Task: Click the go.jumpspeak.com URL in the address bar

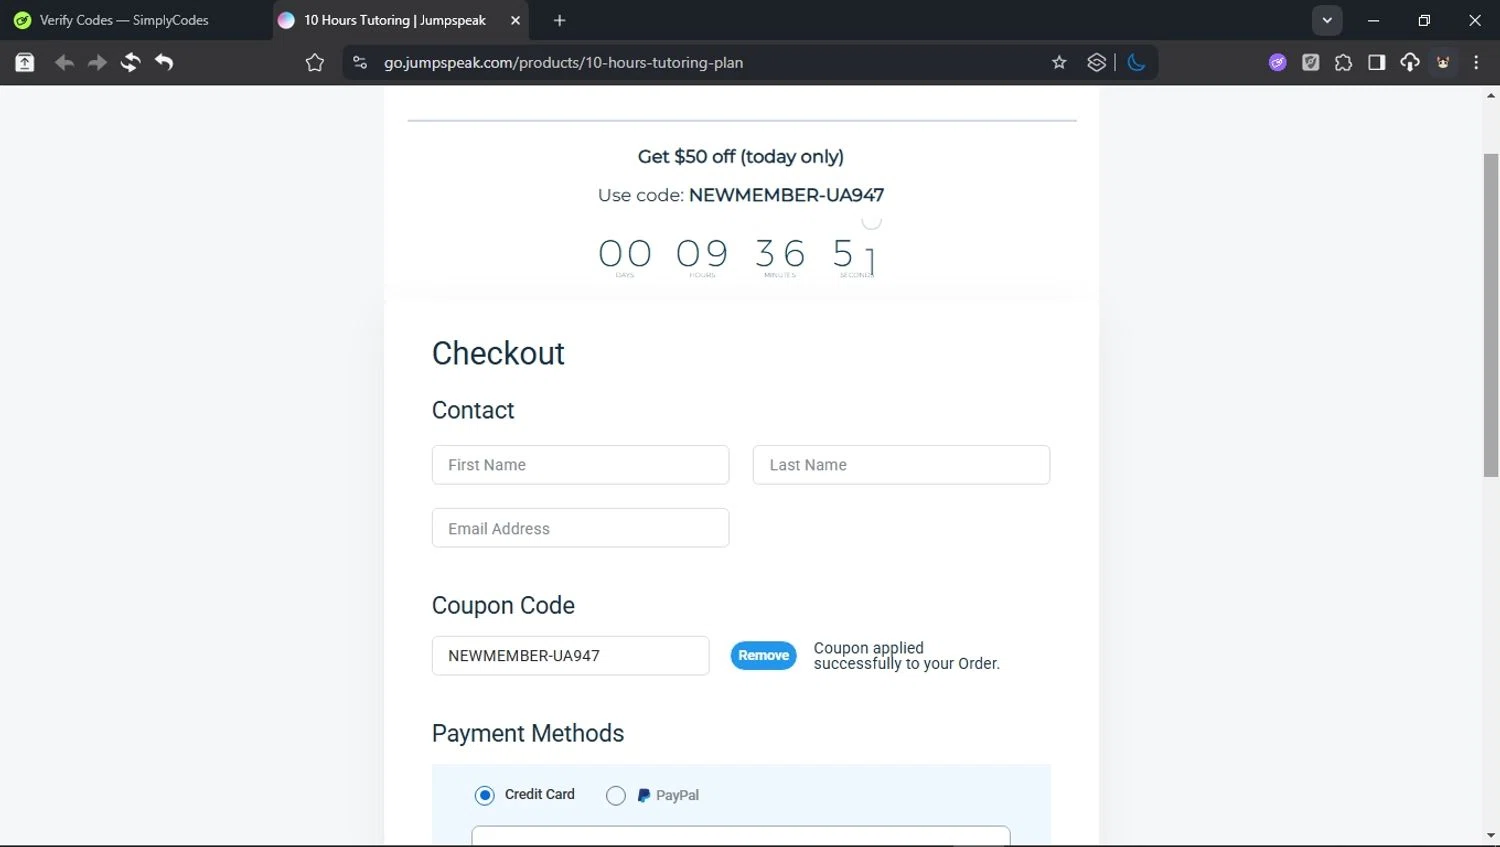Action: [563, 62]
